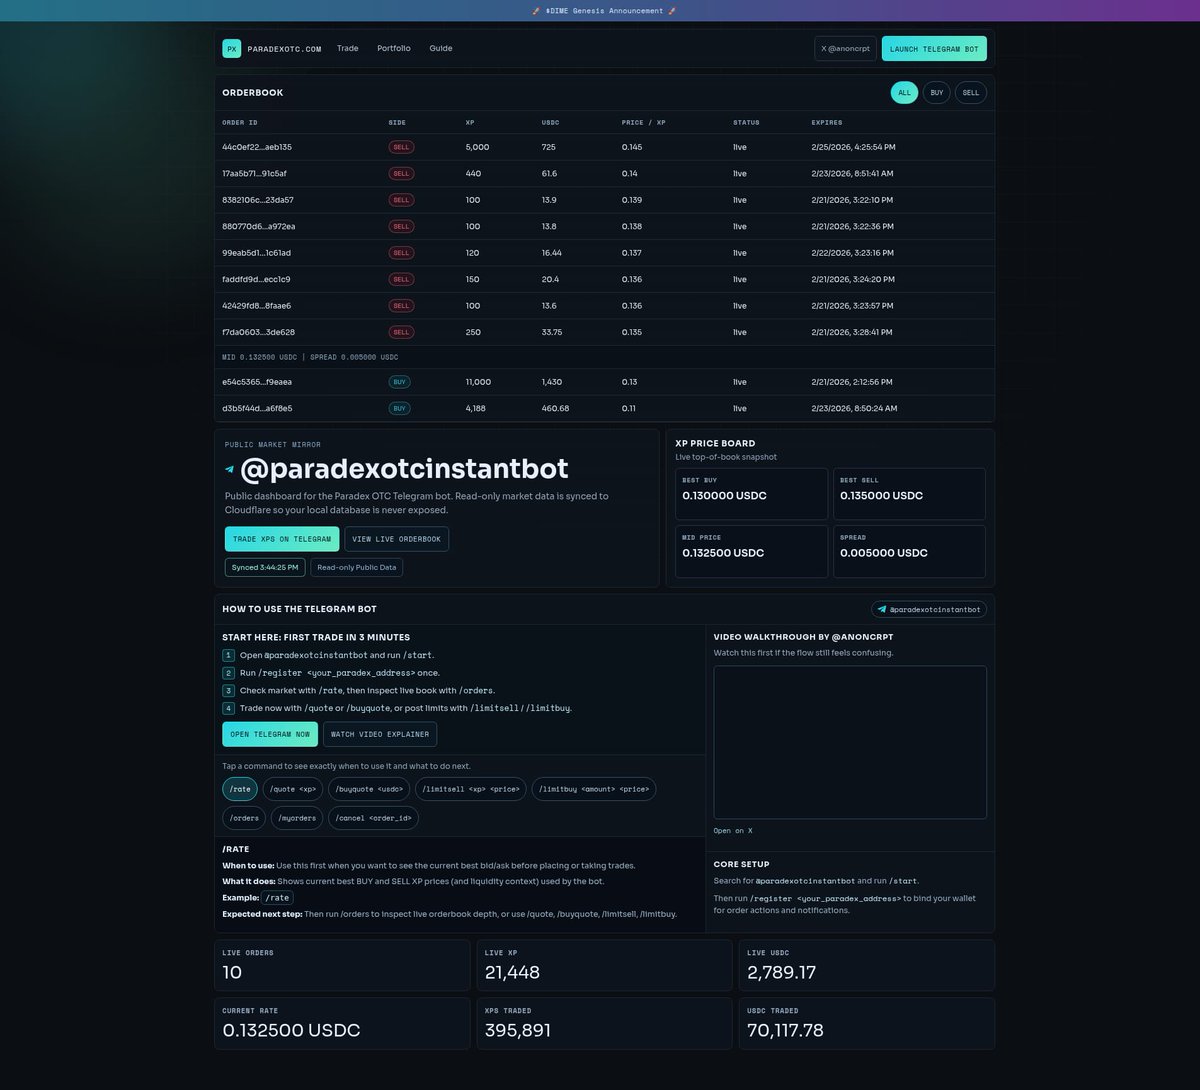Select the /cancel <order_id> chip

coord(373,818)
